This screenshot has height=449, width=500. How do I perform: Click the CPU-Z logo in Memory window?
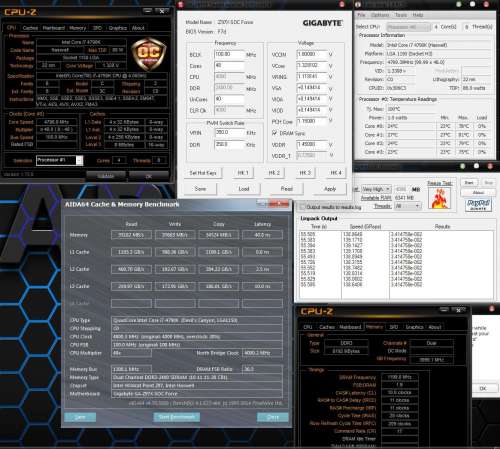click(x=316, y=311)
